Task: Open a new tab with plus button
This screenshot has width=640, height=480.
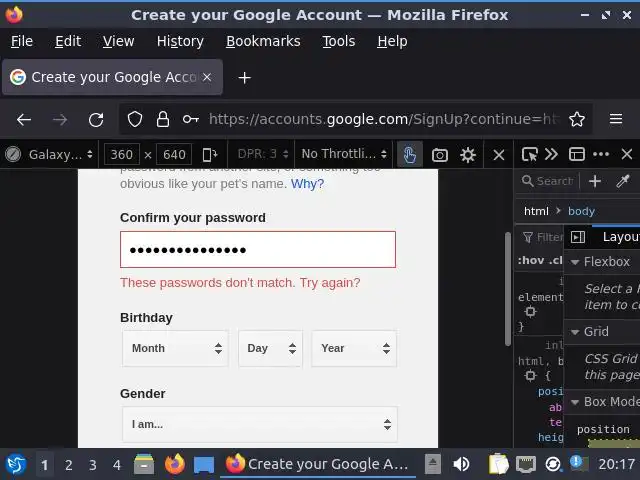Action: [x=244, y=78]
